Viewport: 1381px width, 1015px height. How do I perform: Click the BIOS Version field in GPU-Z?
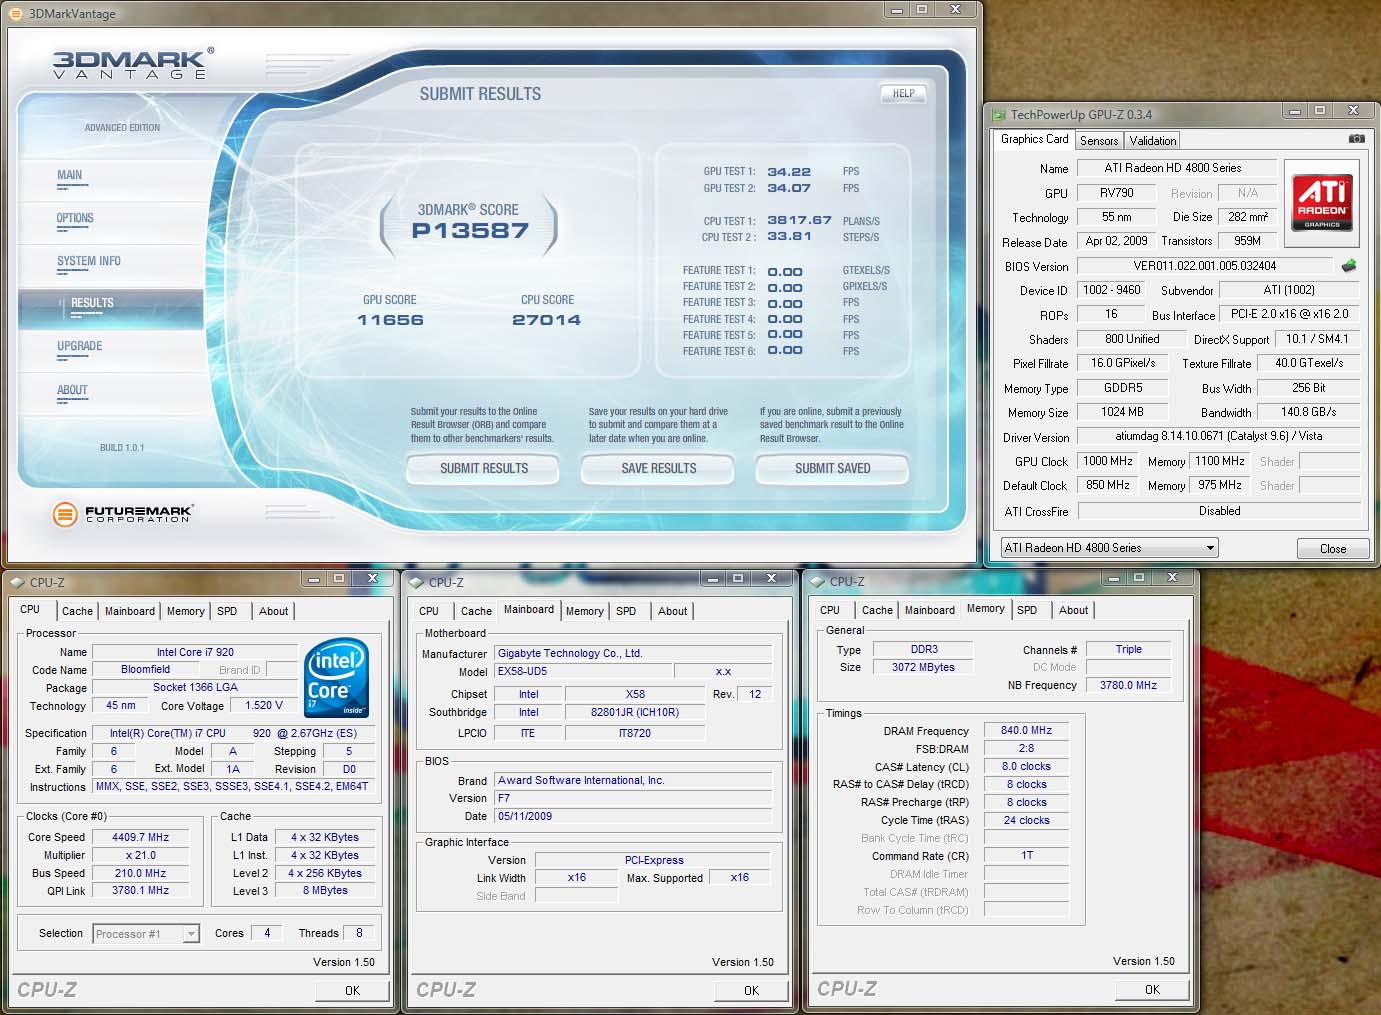pos(1204,266)
